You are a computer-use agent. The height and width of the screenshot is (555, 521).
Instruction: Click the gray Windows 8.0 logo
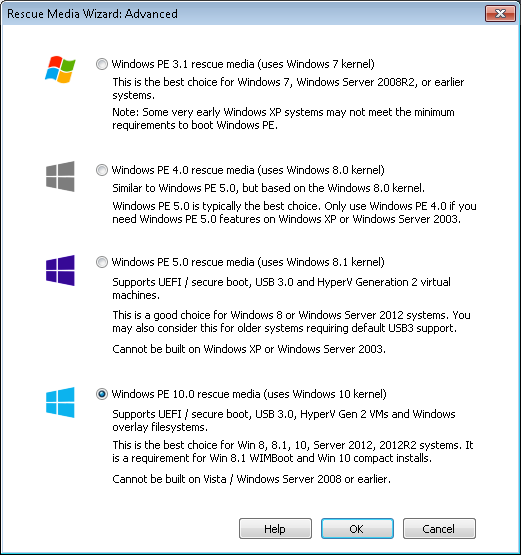[x=60, y=176]
